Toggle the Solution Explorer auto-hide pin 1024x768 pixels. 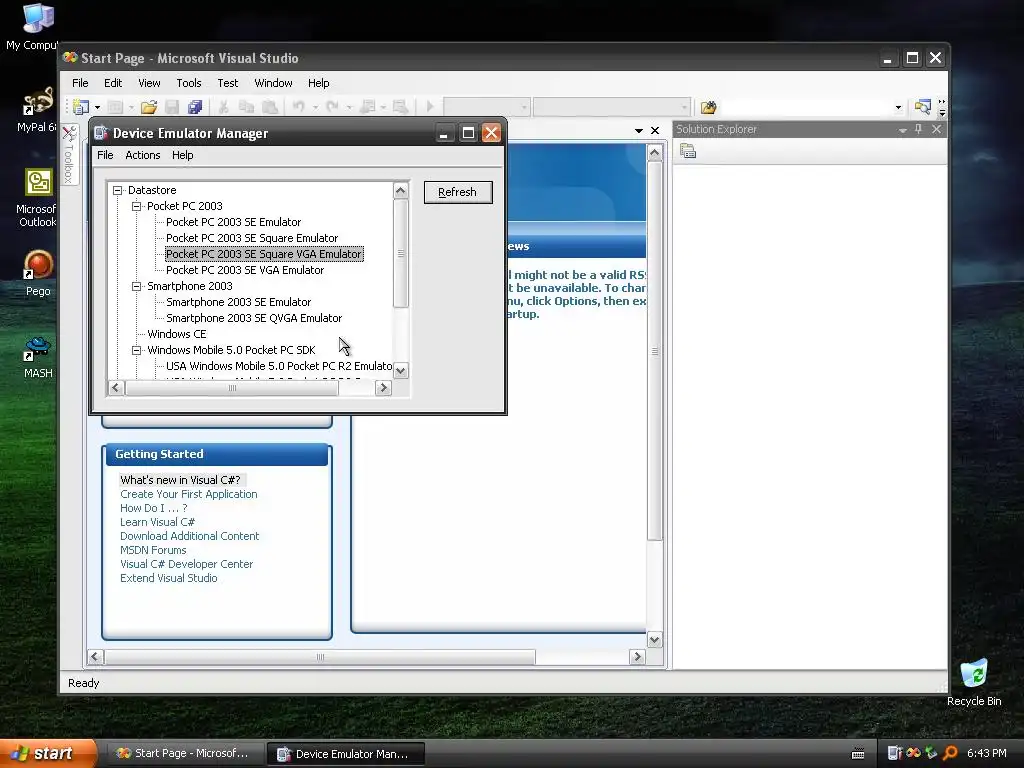919,129
